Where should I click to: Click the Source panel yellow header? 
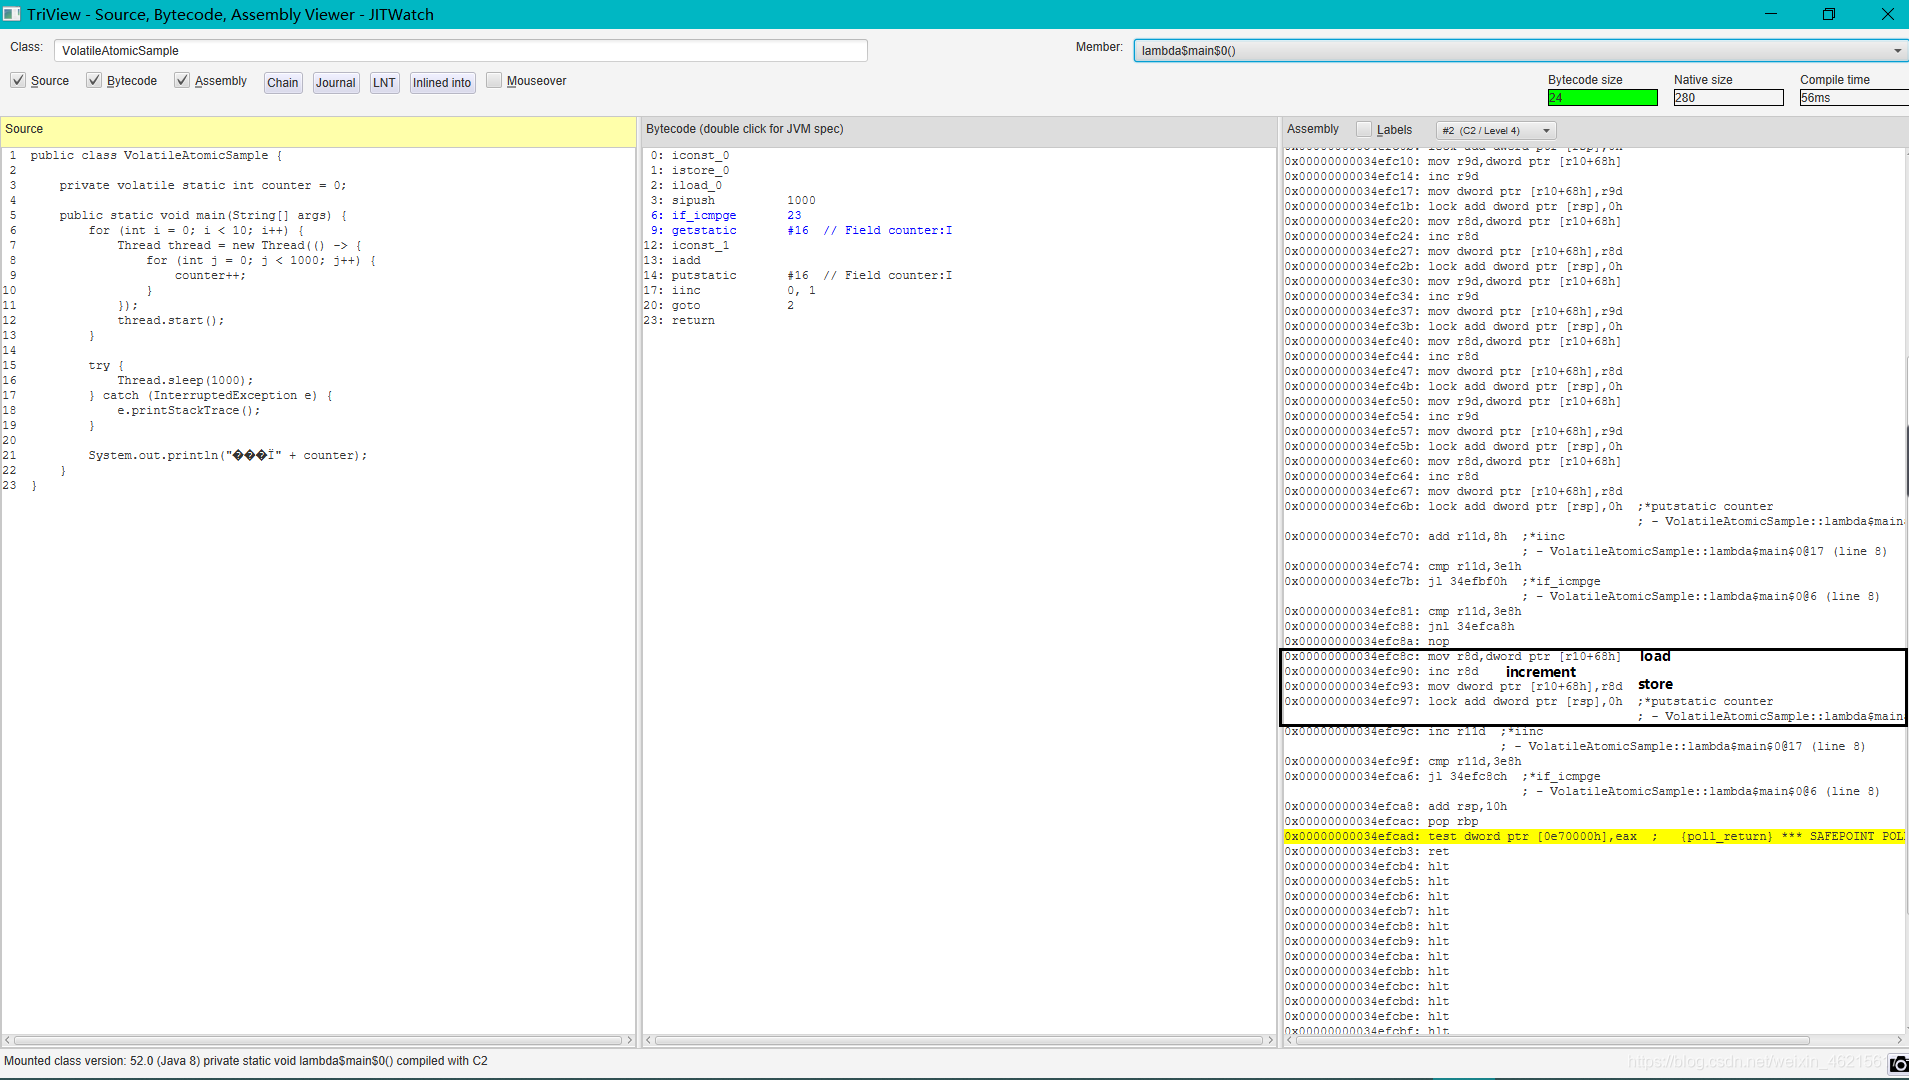(x=318, y=131)
